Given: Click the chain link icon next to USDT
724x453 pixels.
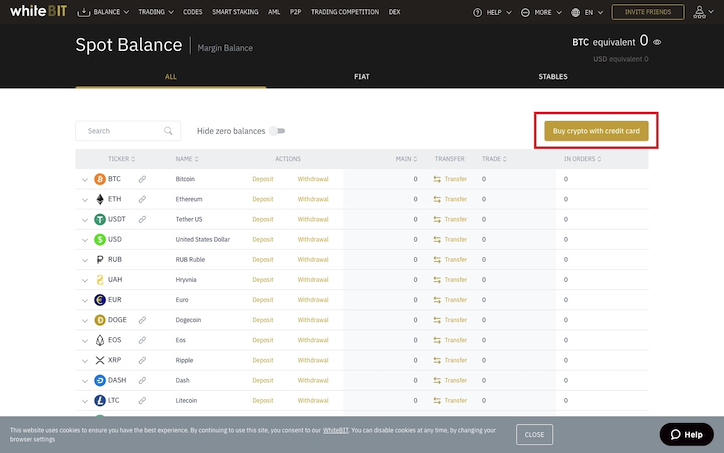Looking at the screenshot, I should coord(142,219).
